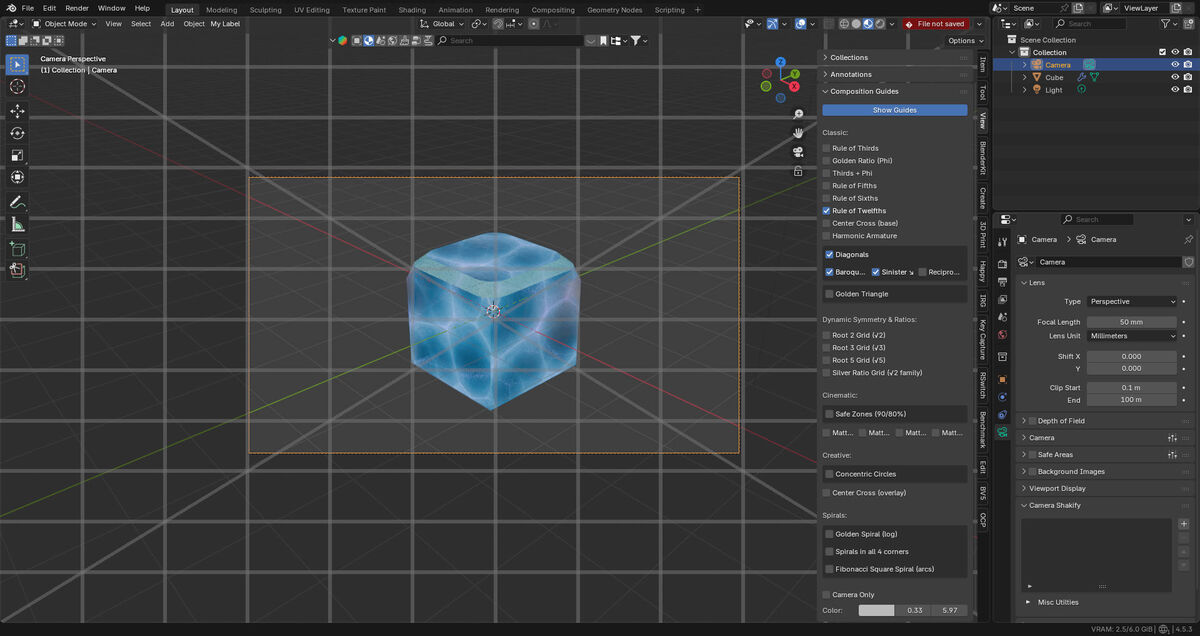This screenshot has height=636, width=1200.
Task: Select the Measure tool
Action: tap(17, 224)
